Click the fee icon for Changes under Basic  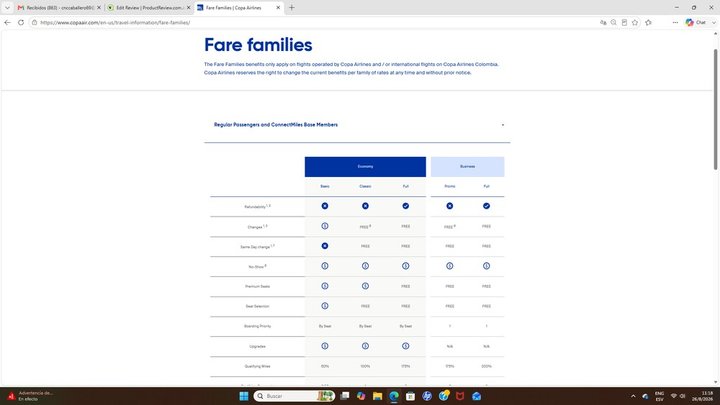tap(325, 226)
